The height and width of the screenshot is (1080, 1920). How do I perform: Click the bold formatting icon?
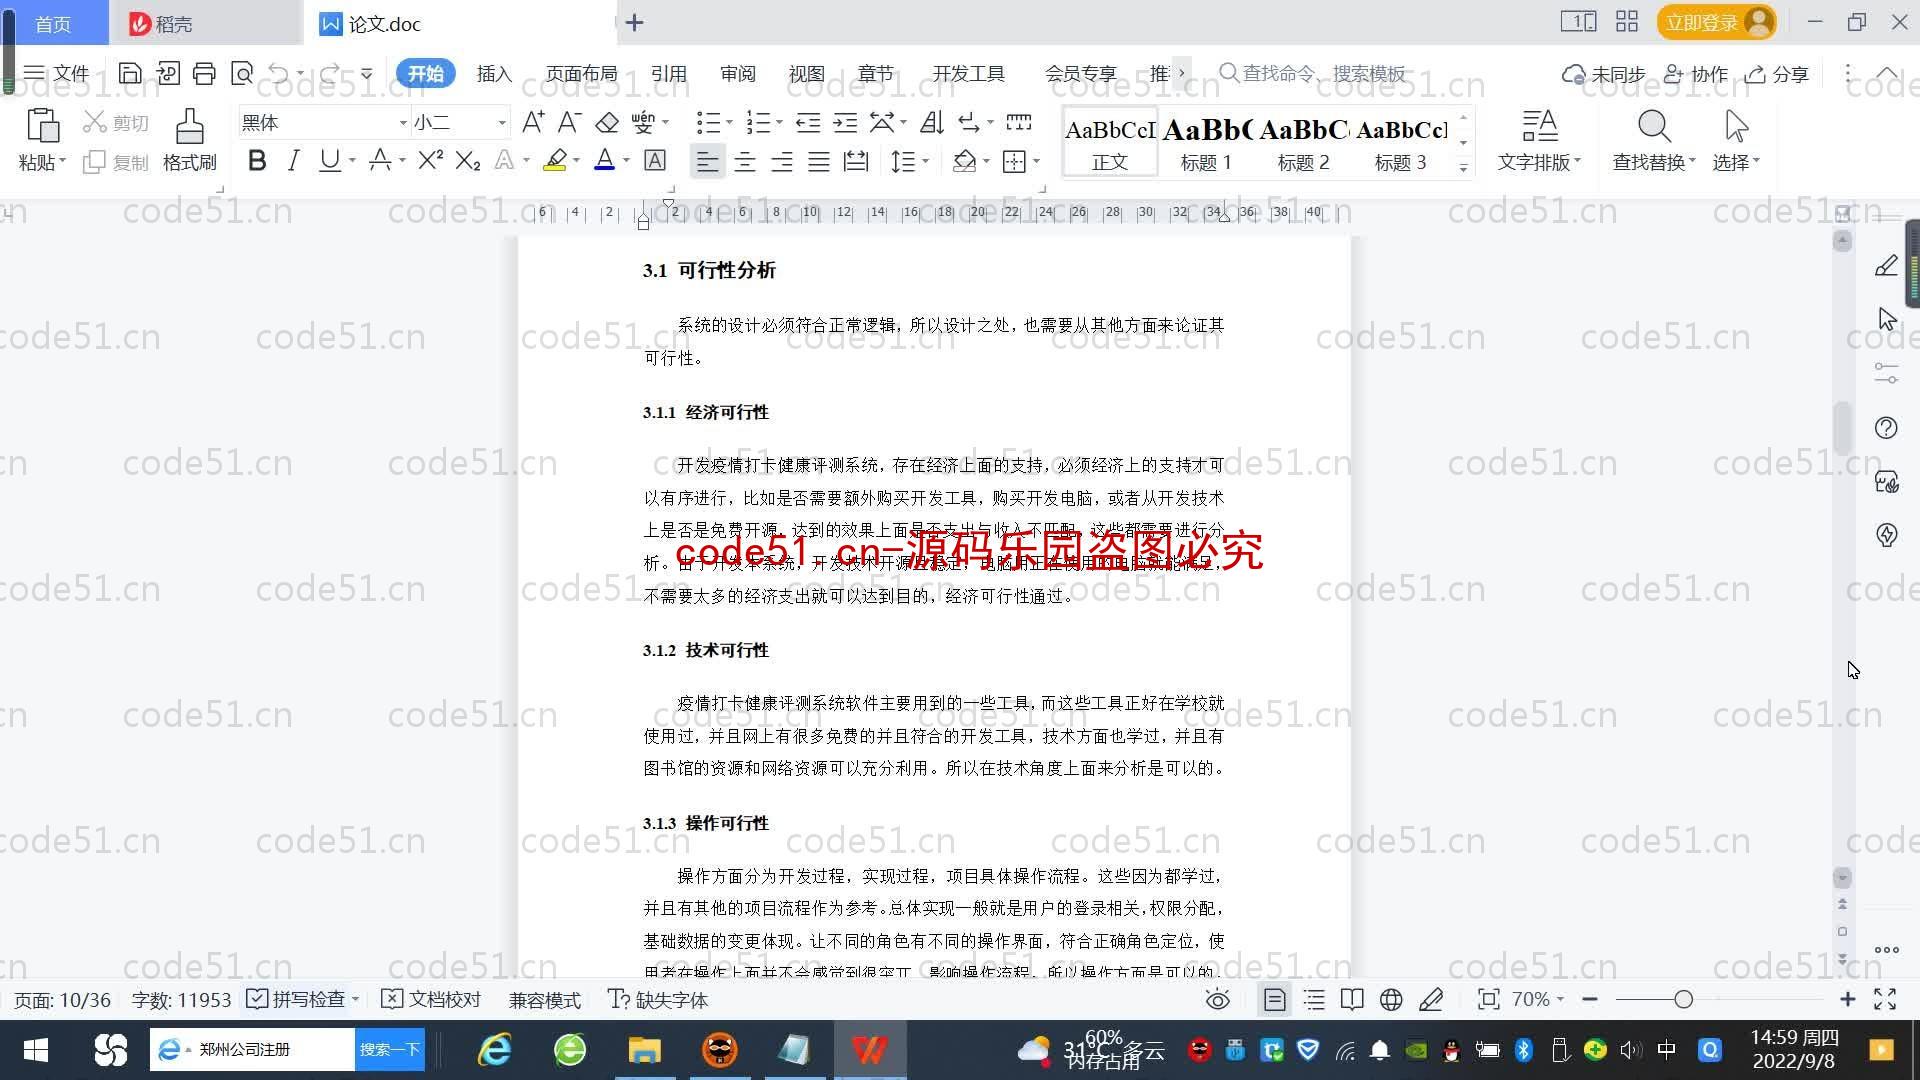click(257, 161)
